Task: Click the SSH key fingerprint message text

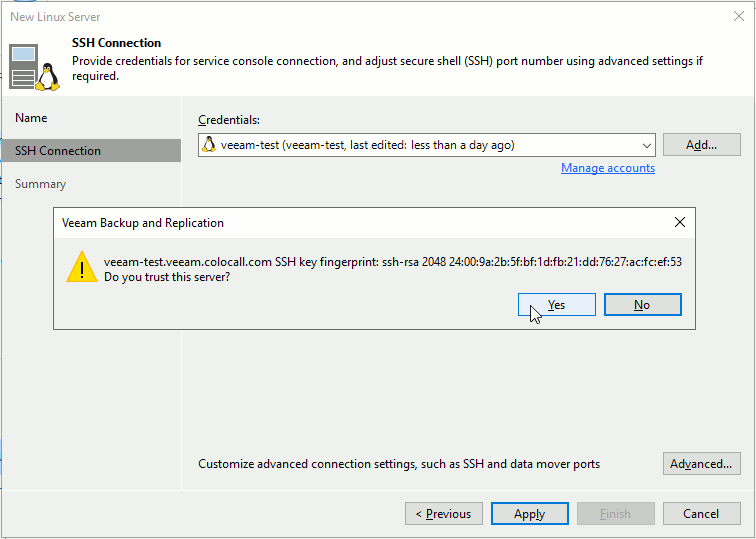Action: click(x=392, y=262)
